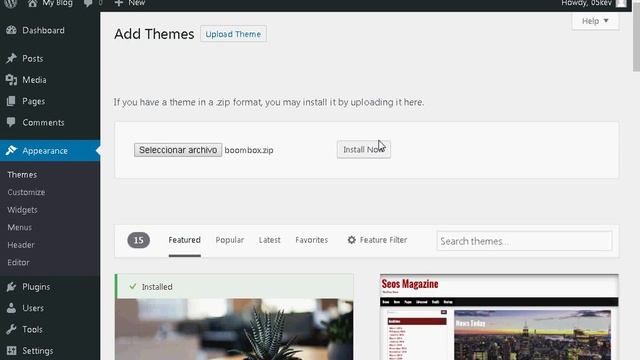Image resolution: width=640 pixels, height=360 pixels.
Task: Switch to the Popular tab
Action: coord(229,240)
